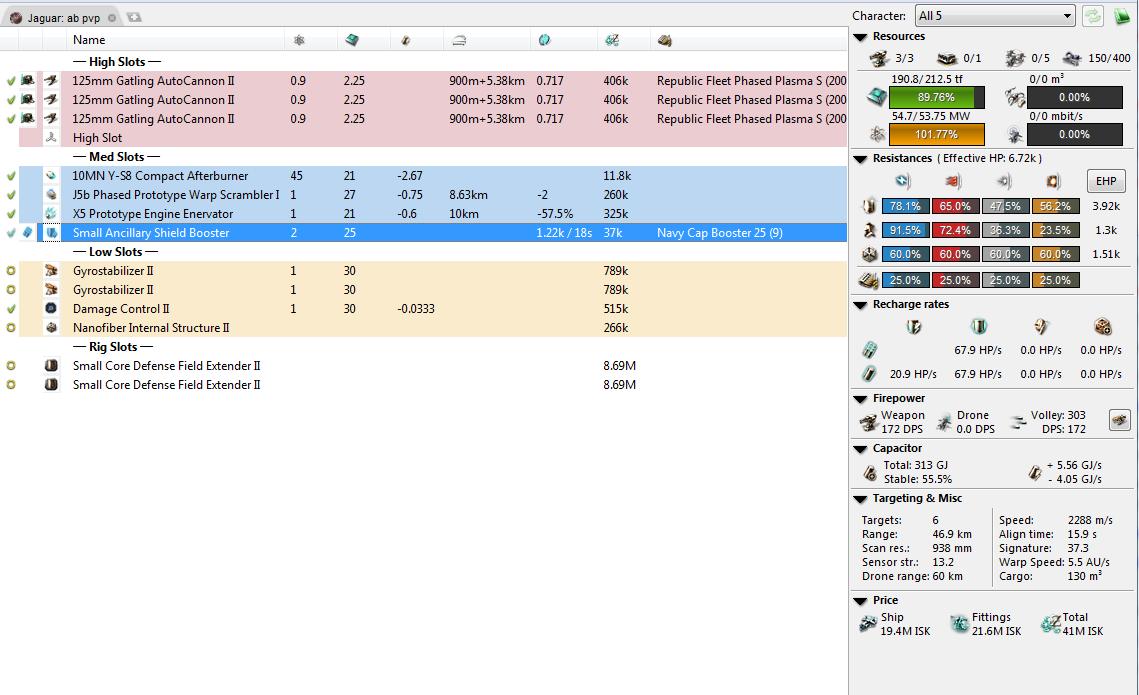Close the Jaguar: ab pvp tab

tap(112, 17)
